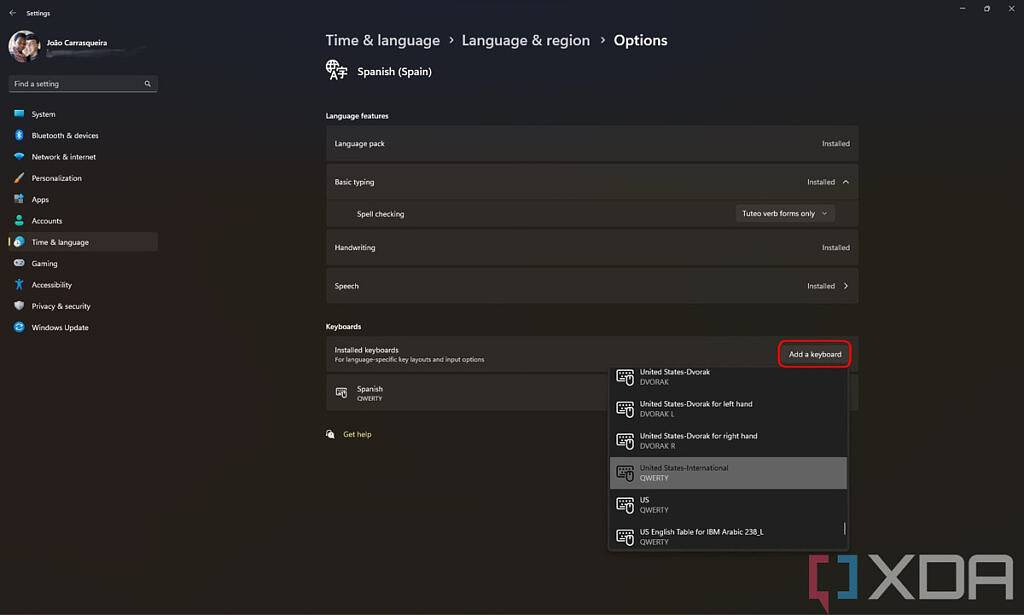Image resolution: width=1024 pixels, height=615 pixels.
Task: Select the Spanish QWERTY keyboard row
Action: pos(468,393)
